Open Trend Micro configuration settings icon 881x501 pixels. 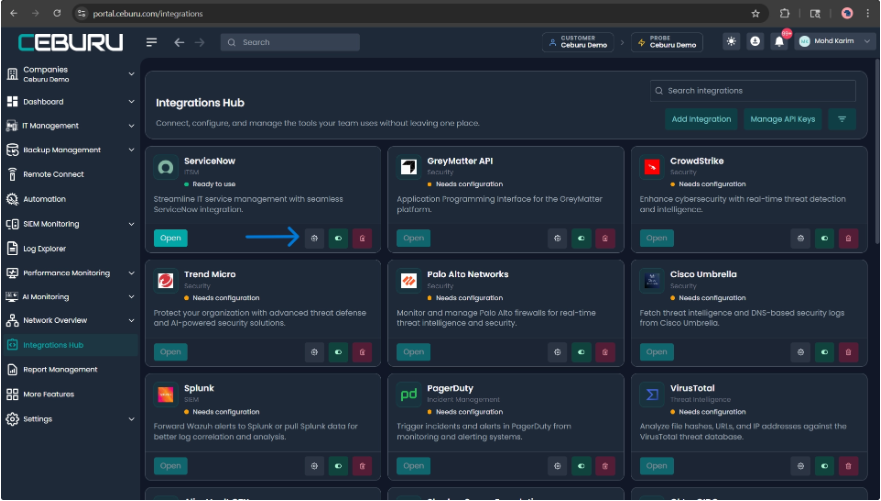point(314,352)
